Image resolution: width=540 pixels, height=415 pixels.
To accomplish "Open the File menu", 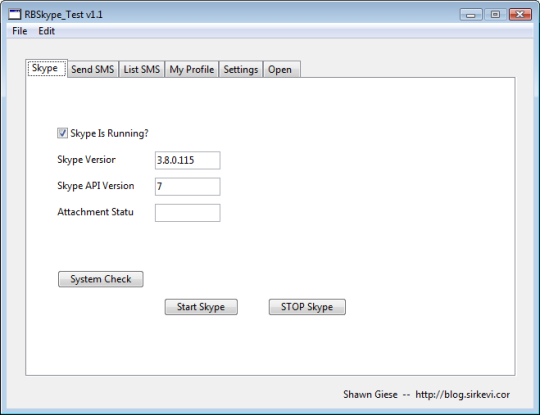I will pos(20,31).
